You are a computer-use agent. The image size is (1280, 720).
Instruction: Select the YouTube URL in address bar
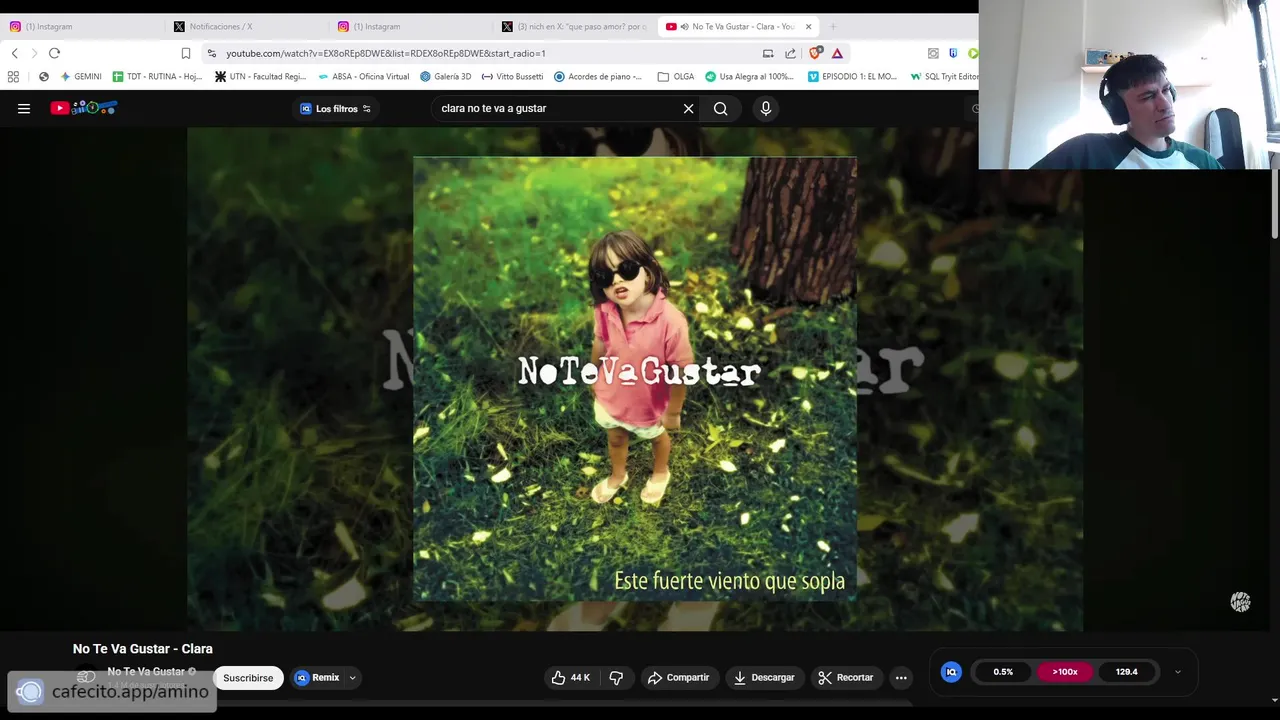[x=386, y=53]
